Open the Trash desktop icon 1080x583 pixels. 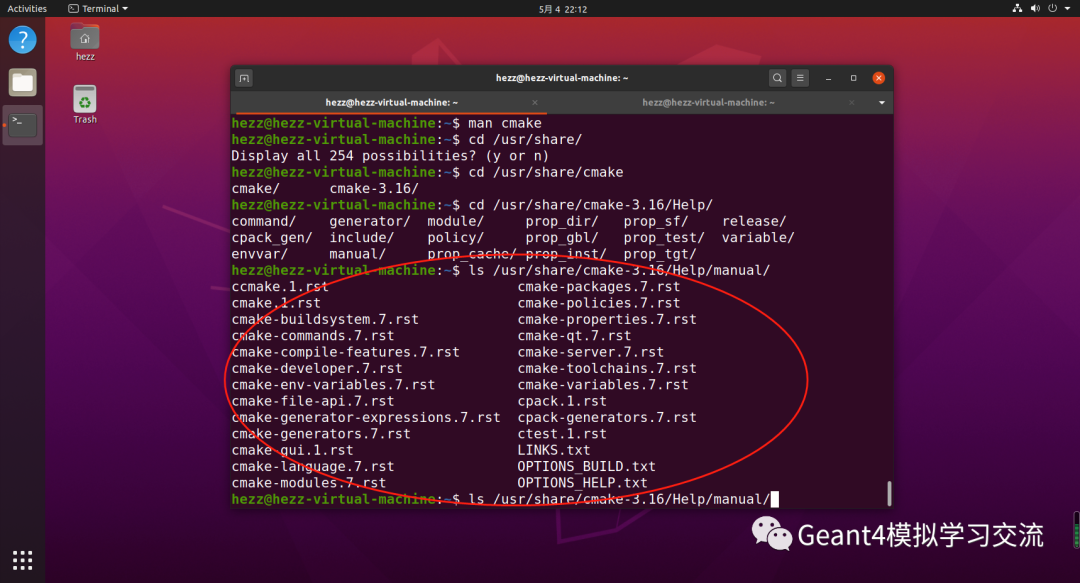[x=85, y=105]
